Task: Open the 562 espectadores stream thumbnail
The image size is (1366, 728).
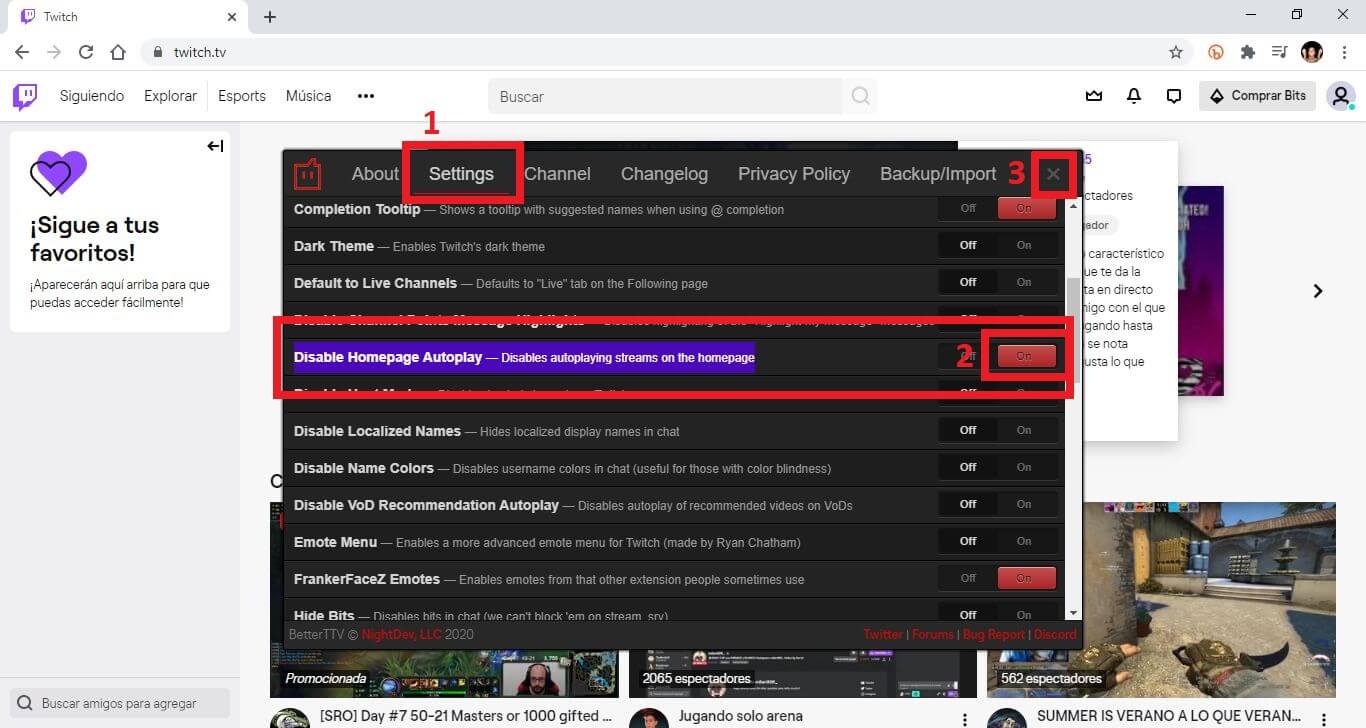Action: tap(1161, 600)
